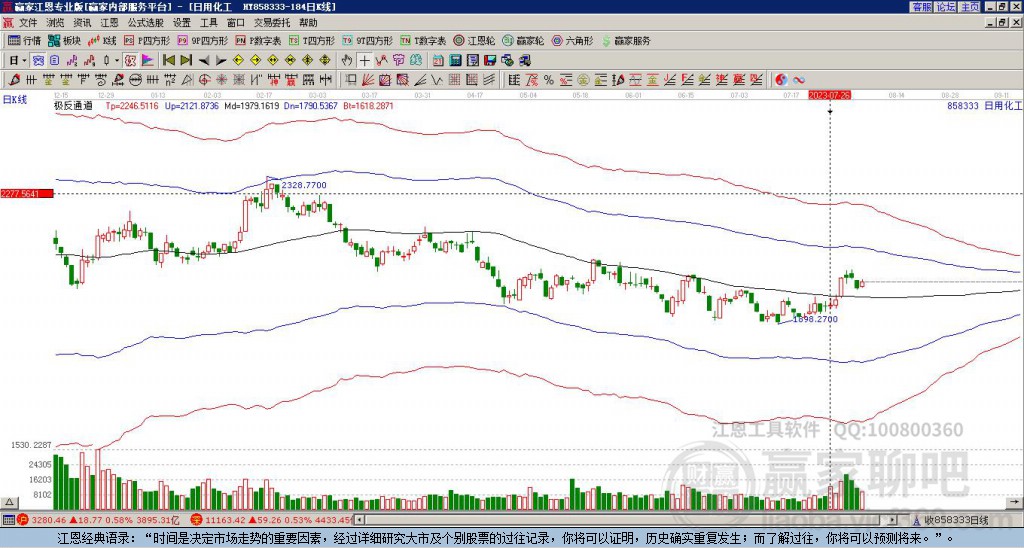Click the yin-yang taiji icon
Image resolution: width=1024 pixels, height=548 pixels.
(x=781, y=80)
